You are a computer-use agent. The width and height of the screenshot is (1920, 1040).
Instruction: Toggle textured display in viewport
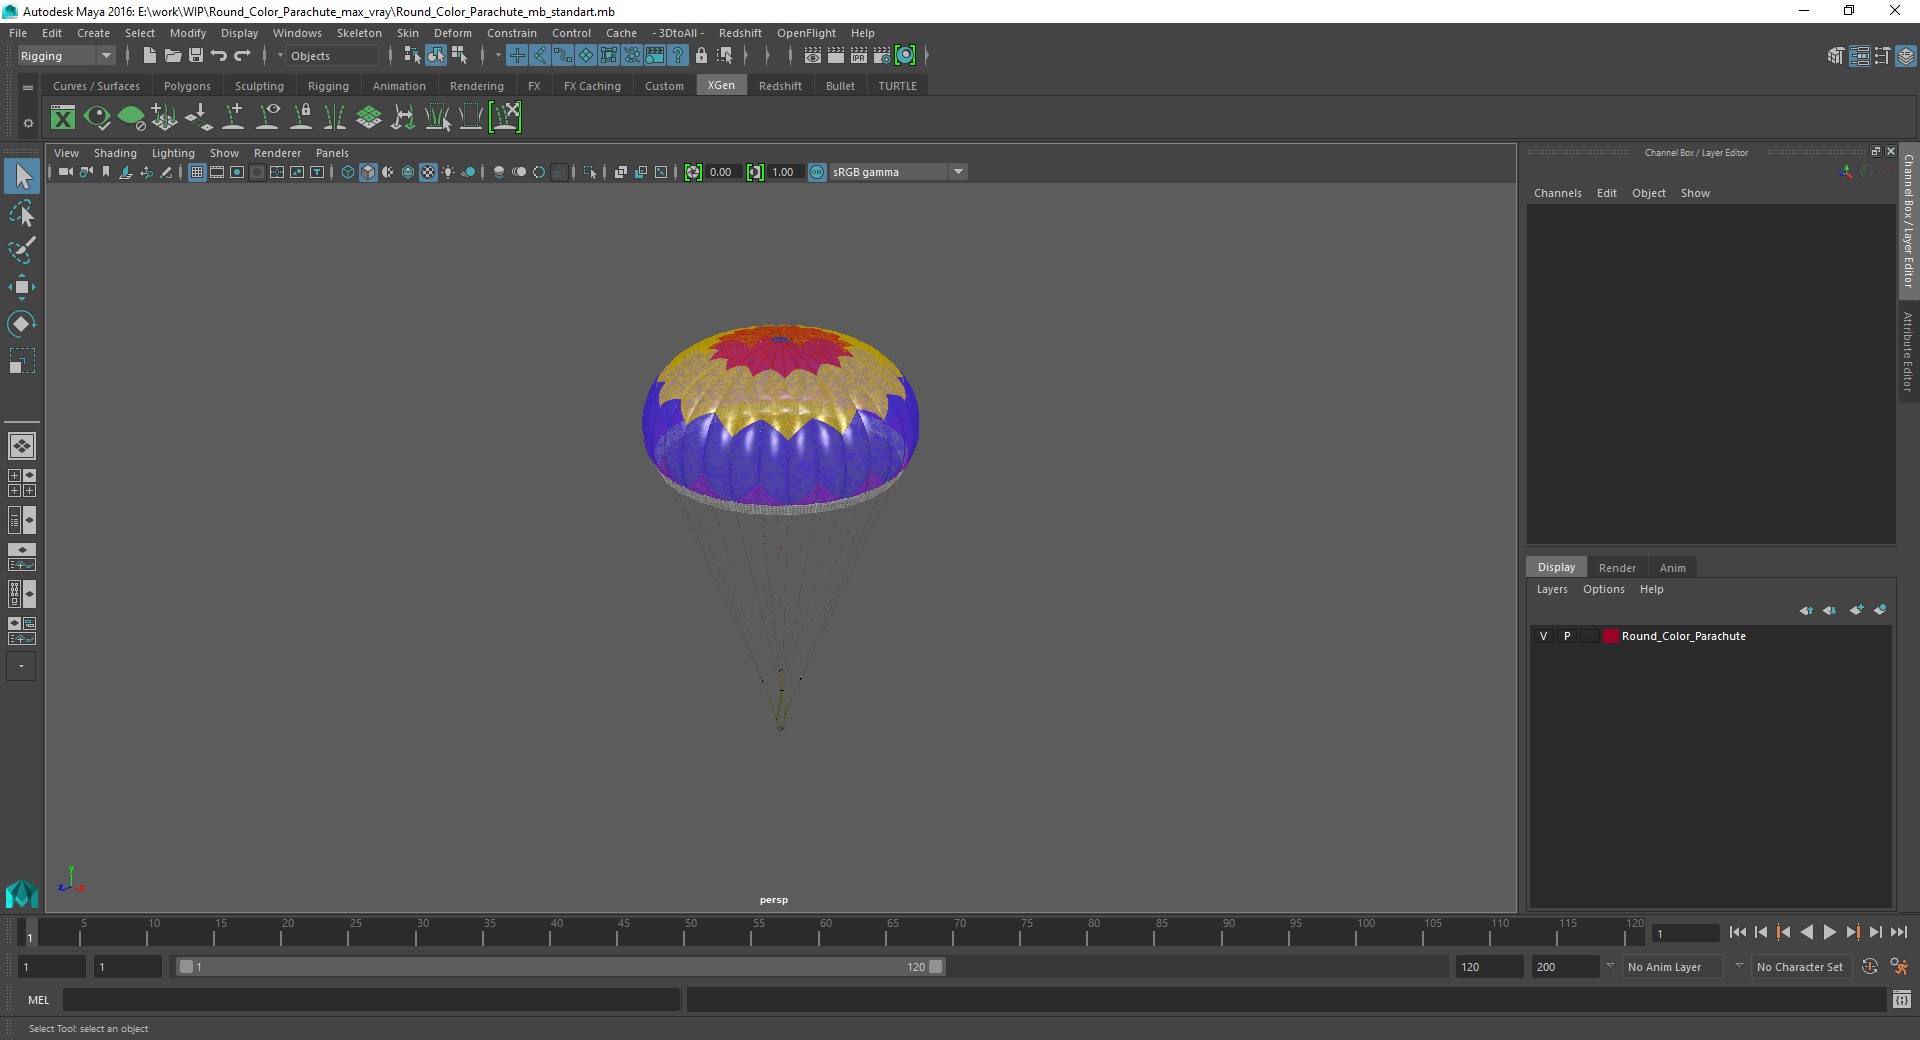[x=428, y=172]
